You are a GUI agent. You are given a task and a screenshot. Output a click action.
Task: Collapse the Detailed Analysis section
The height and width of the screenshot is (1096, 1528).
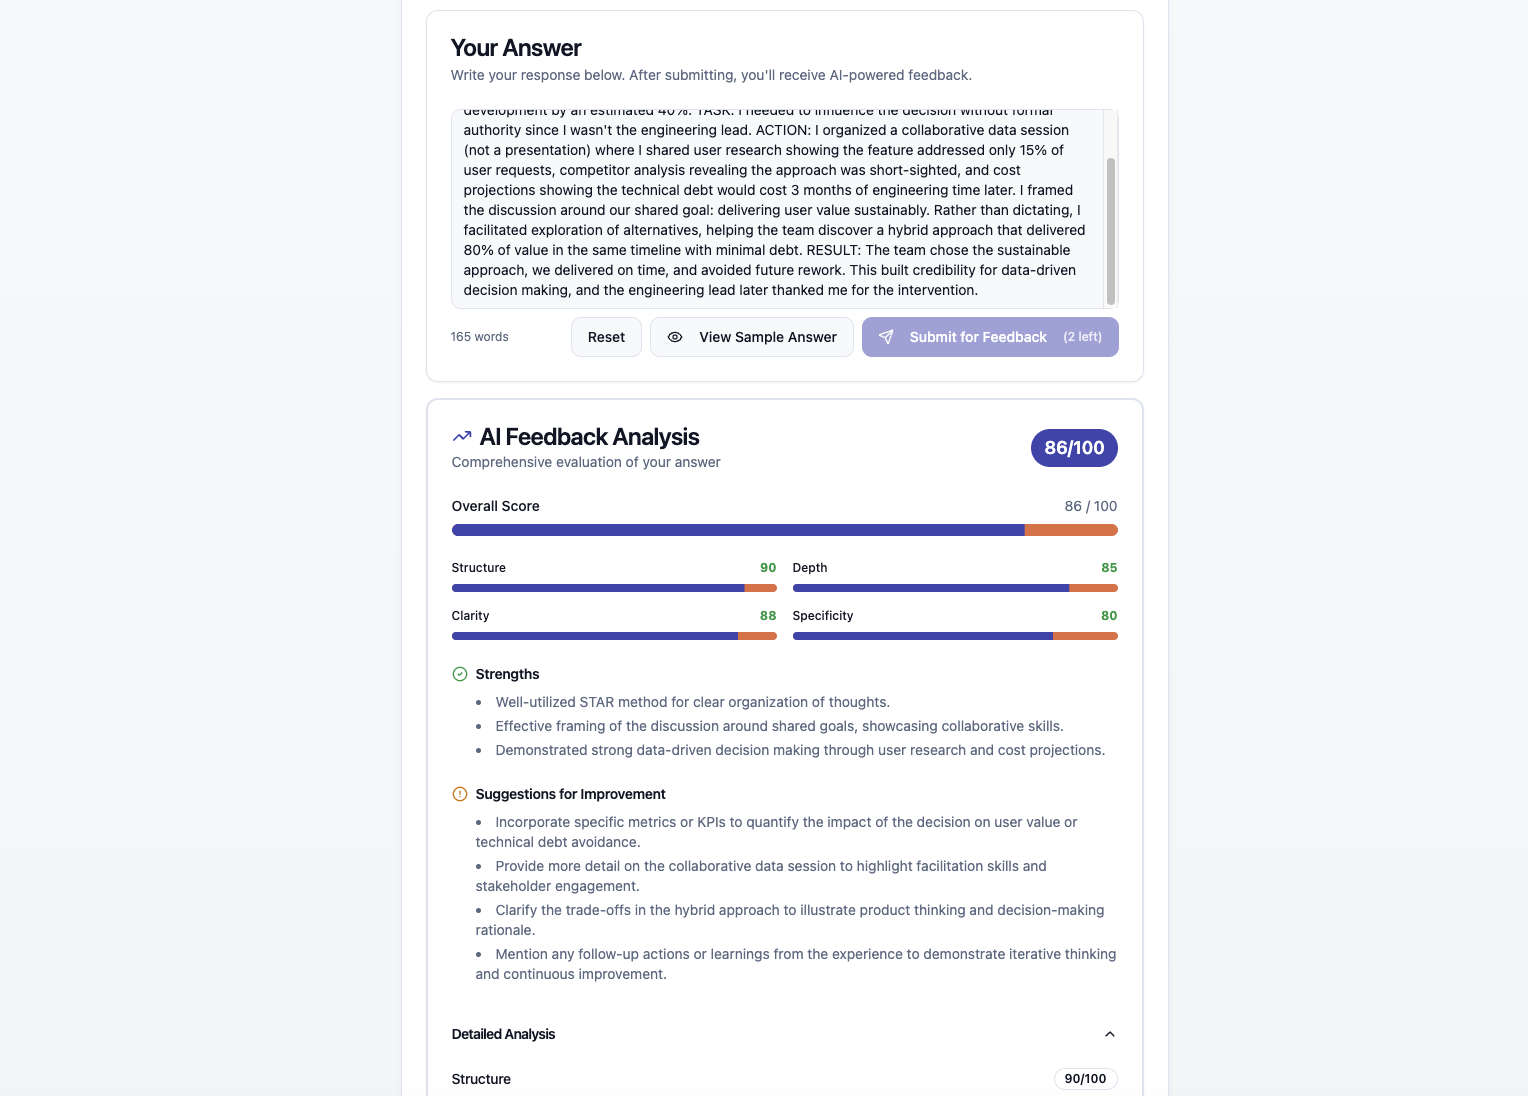point(1109,1034)
